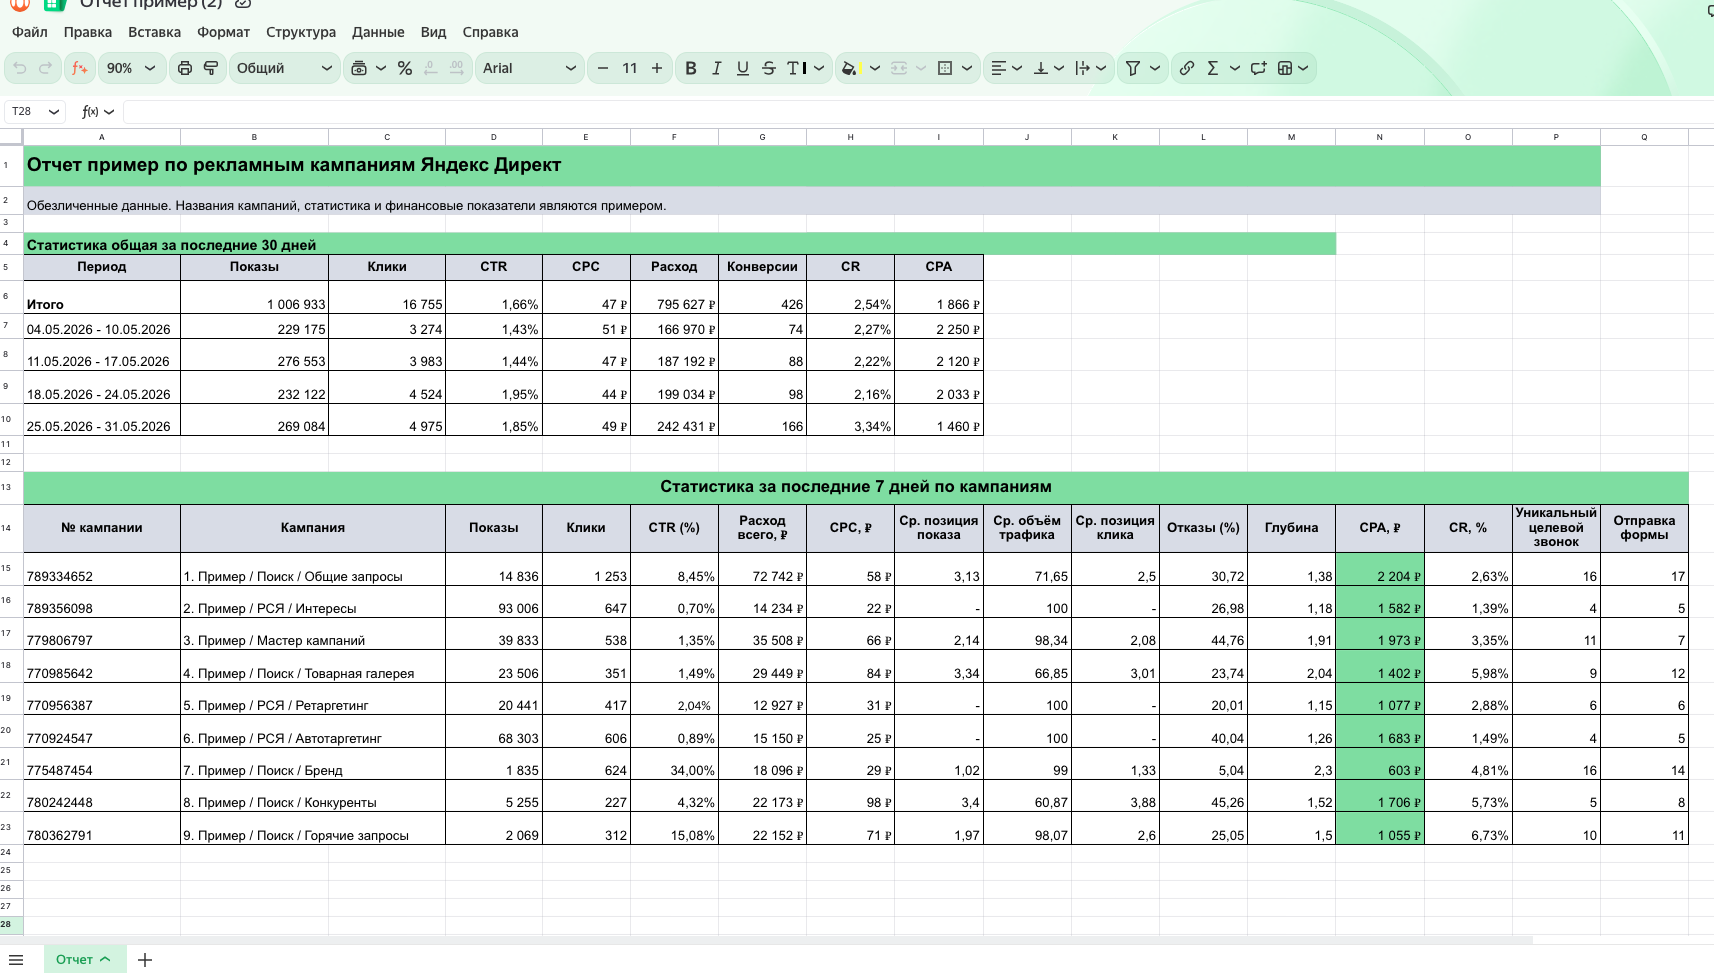Expand the freeze panes dropdown arrow

pyautogui.click(x=1303, y=68)
